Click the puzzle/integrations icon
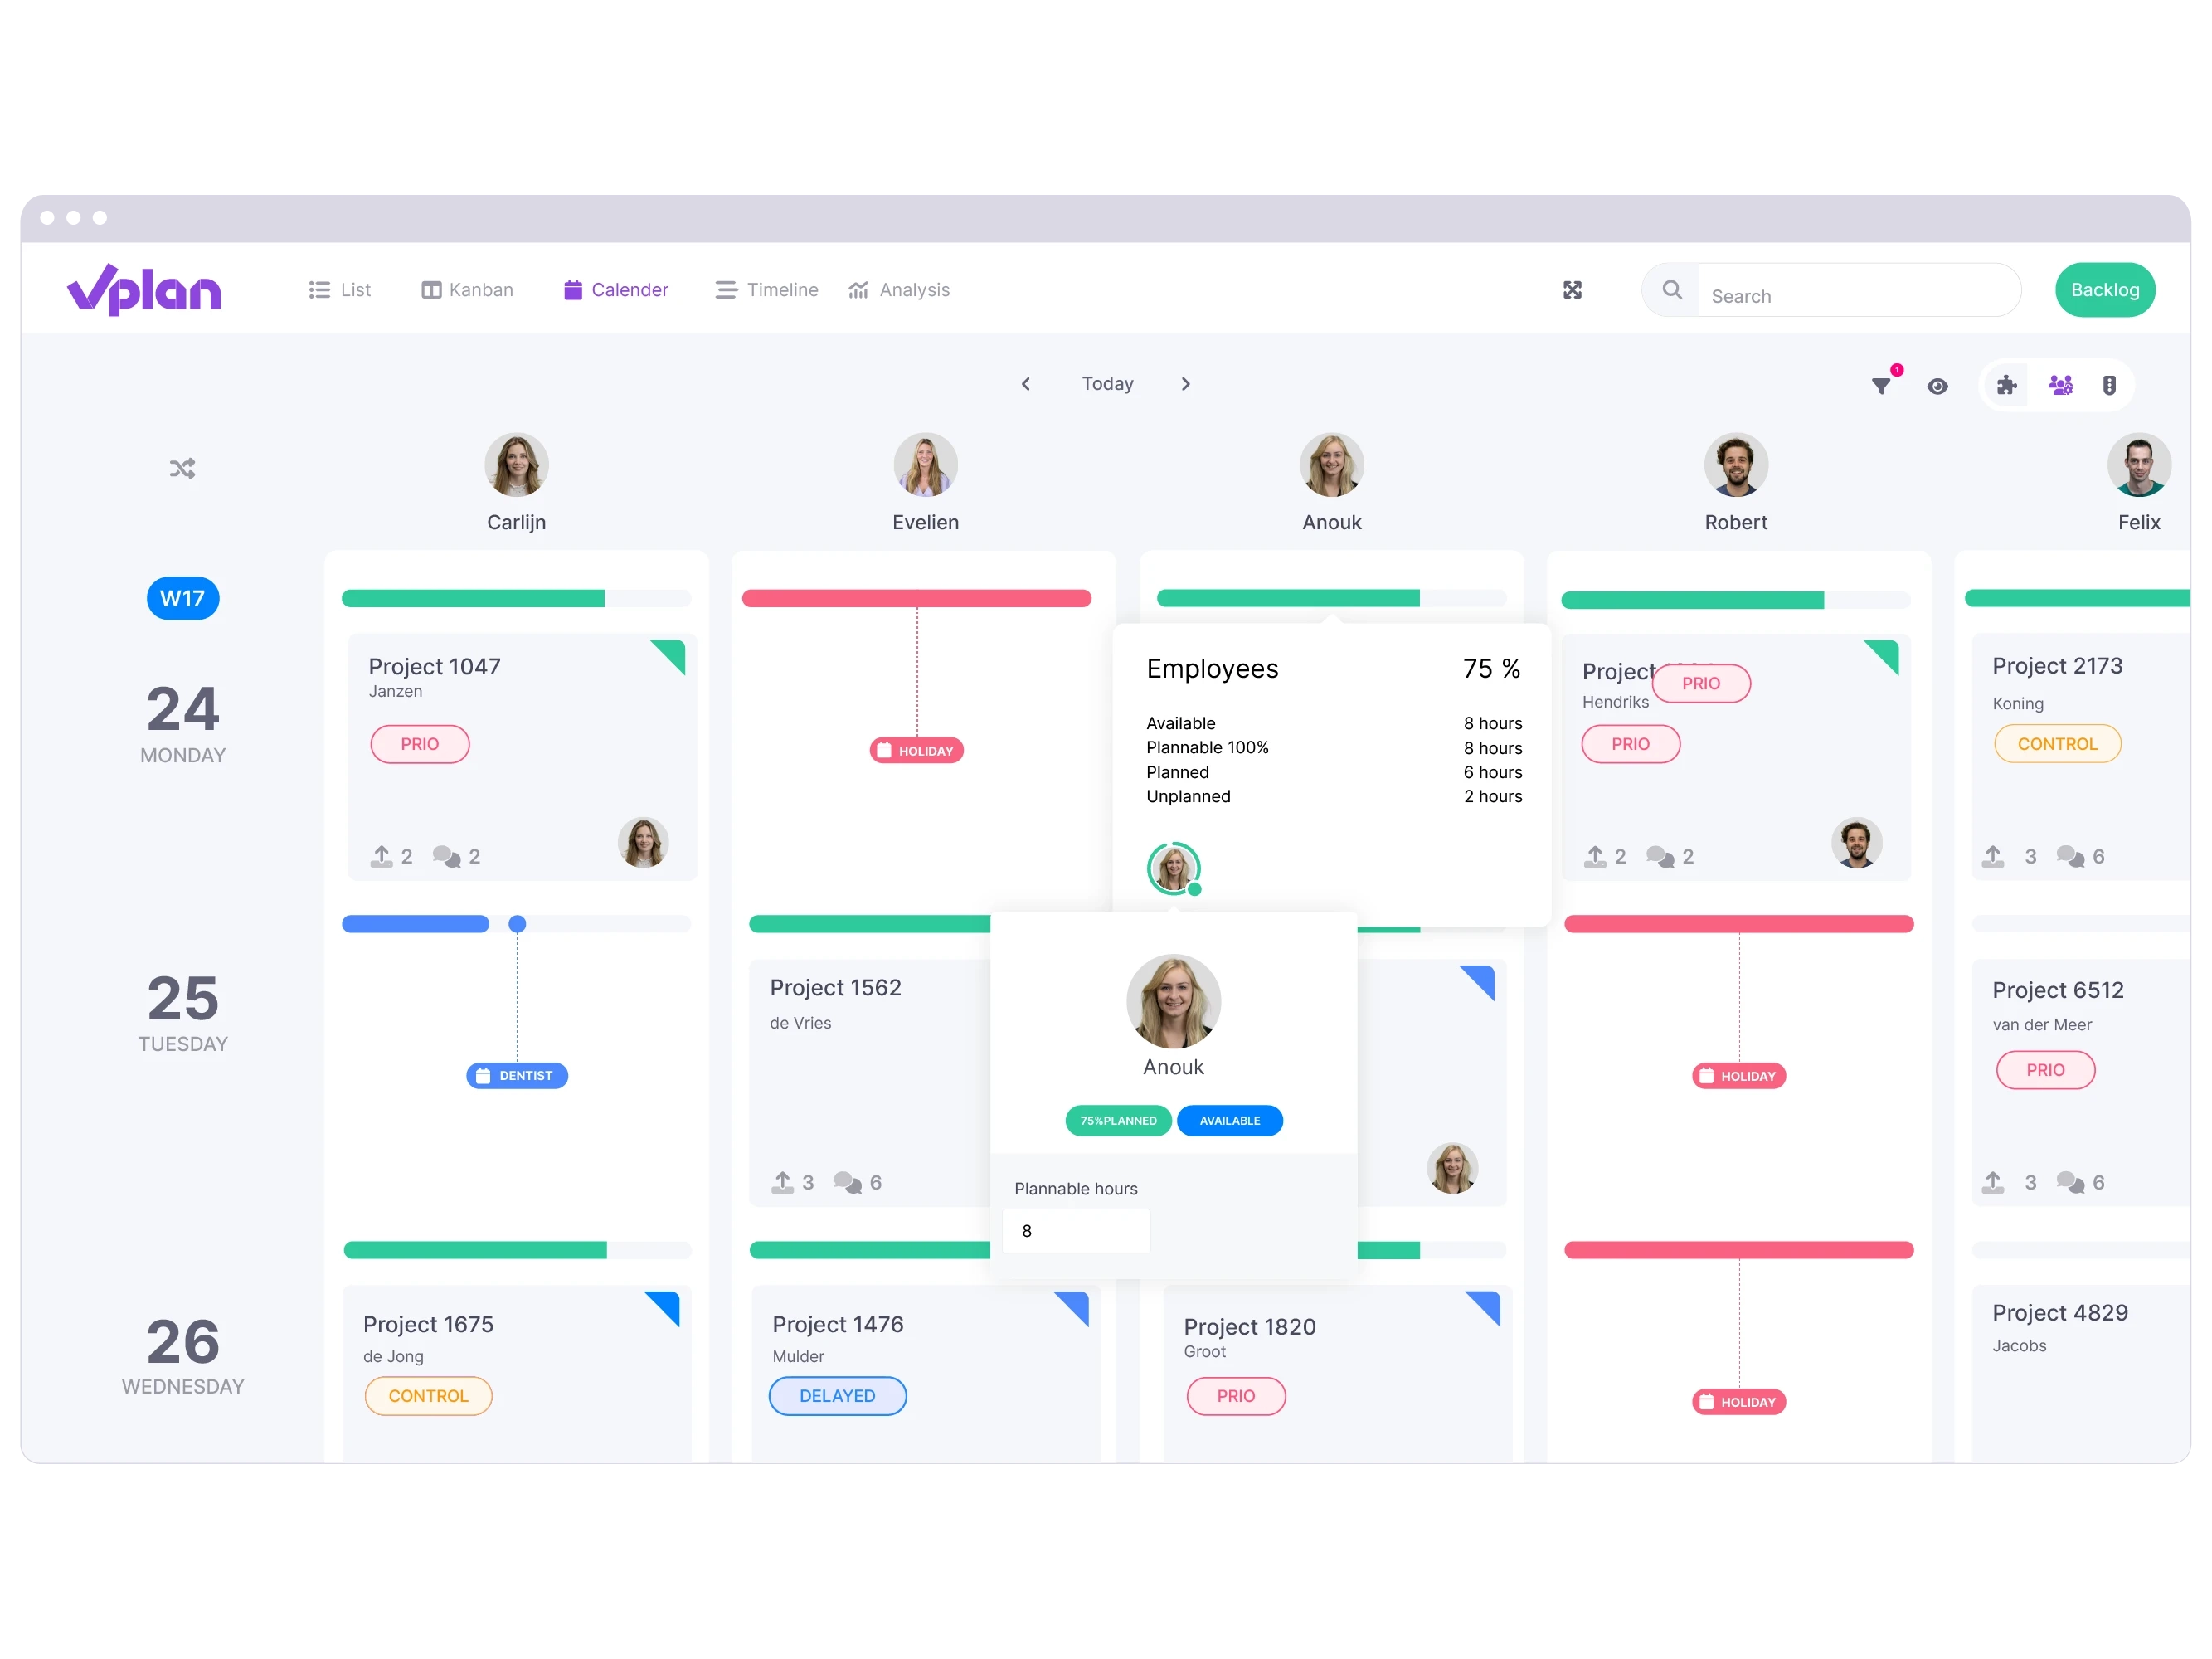 coord(2006,387)
